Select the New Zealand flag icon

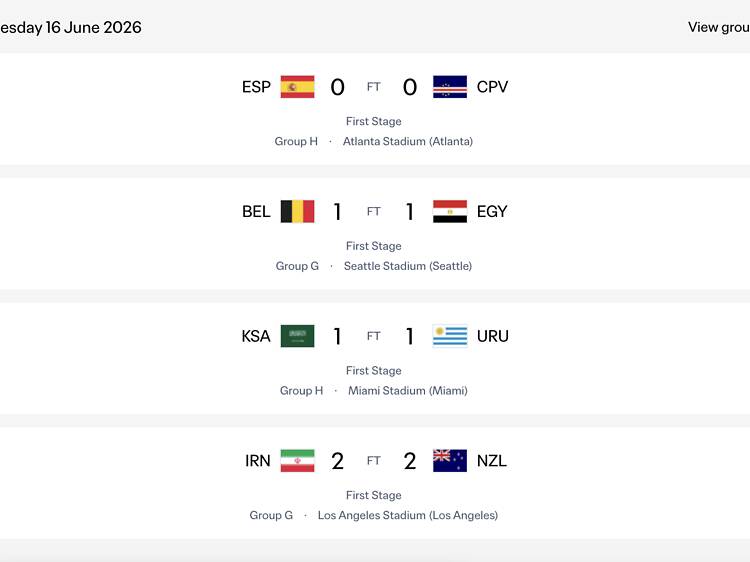450,461
